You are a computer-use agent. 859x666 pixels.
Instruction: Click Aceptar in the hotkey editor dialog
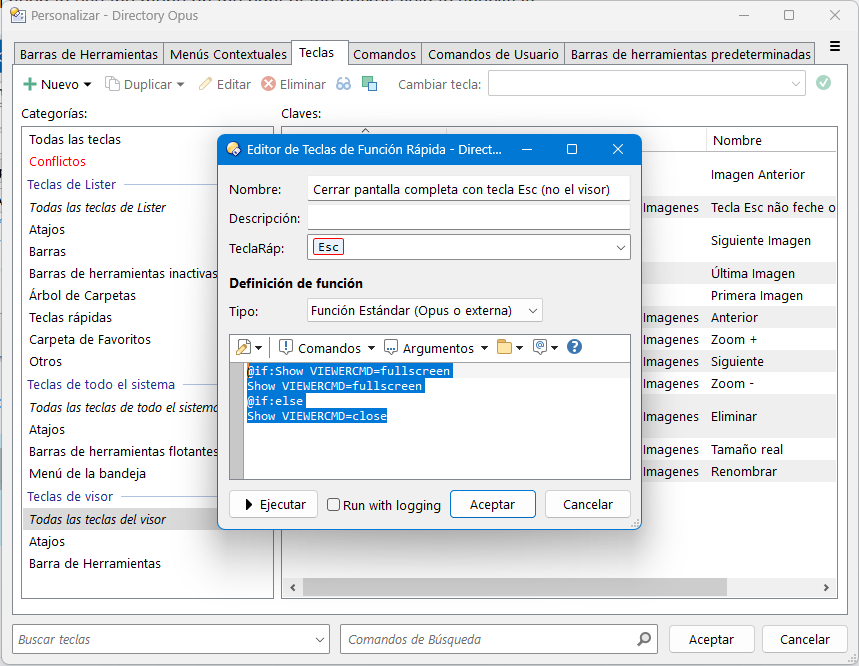click(x=493, y=504)
